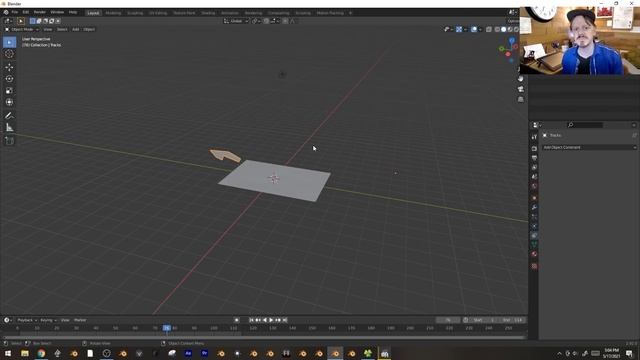This screenshot has height=360, width=640.
Task: Open the Texture properties tab
Action: pyautogui.click(x=534, y=266)
